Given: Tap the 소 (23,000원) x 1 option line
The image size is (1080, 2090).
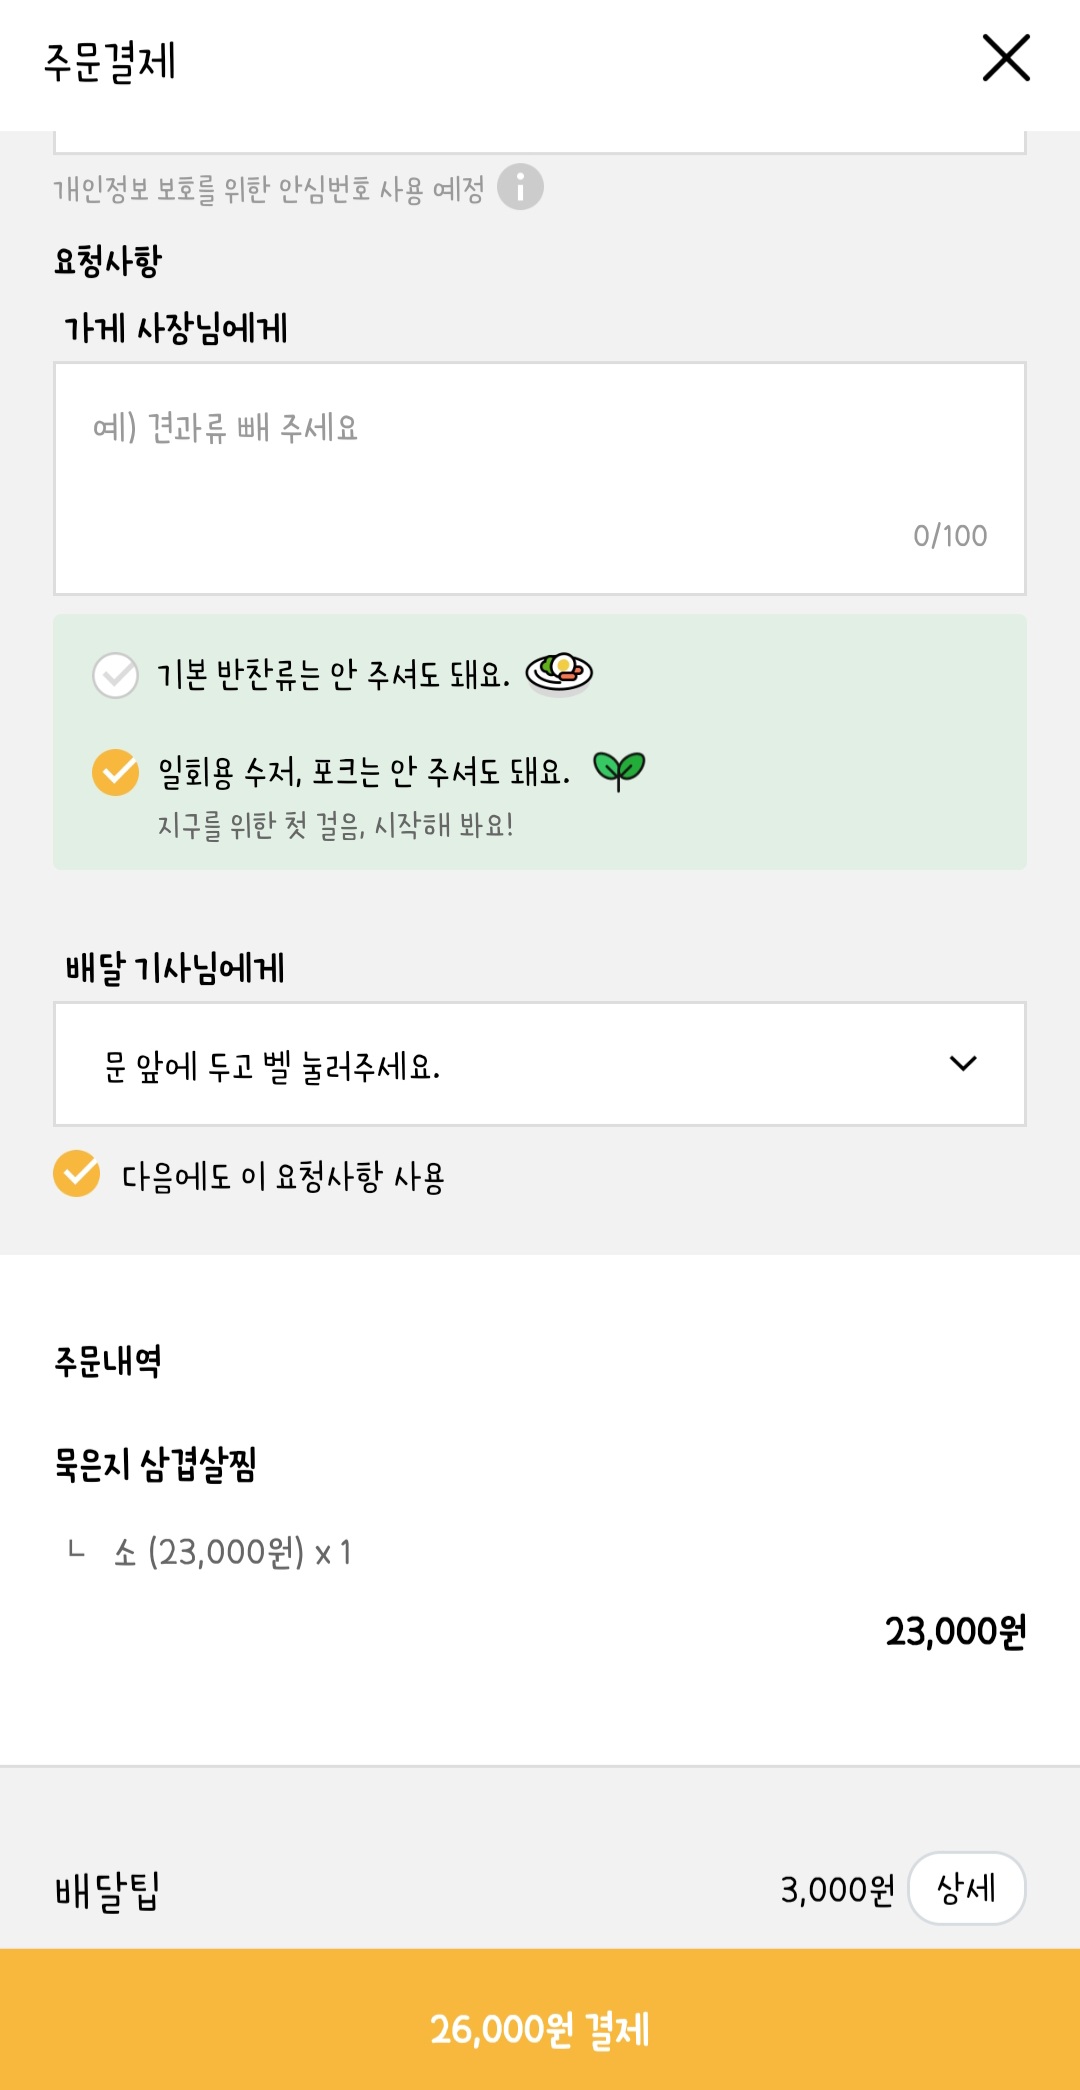Looking at the screenshot, I should point(232,1552).
